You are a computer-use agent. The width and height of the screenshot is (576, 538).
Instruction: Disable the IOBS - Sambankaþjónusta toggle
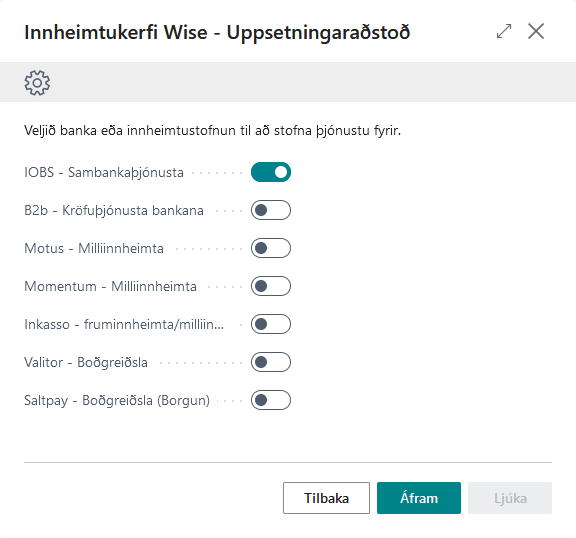(x=271, y=172)
